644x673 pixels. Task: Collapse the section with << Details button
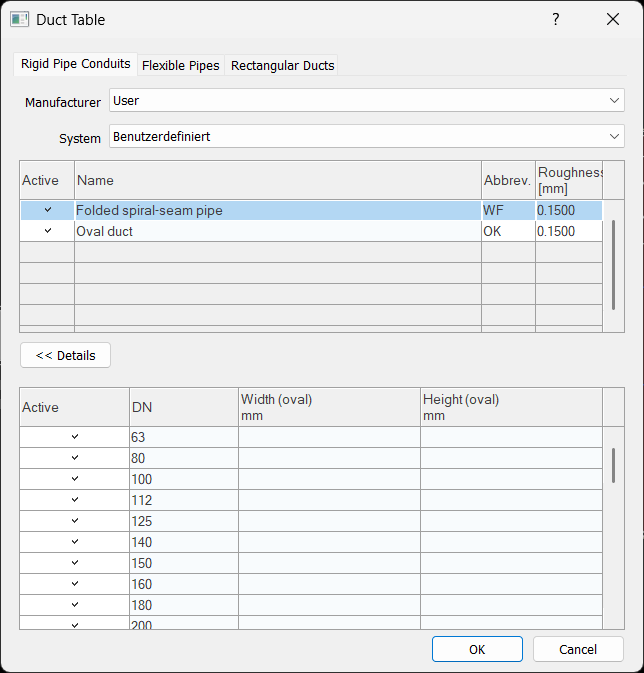pos(65,355)
